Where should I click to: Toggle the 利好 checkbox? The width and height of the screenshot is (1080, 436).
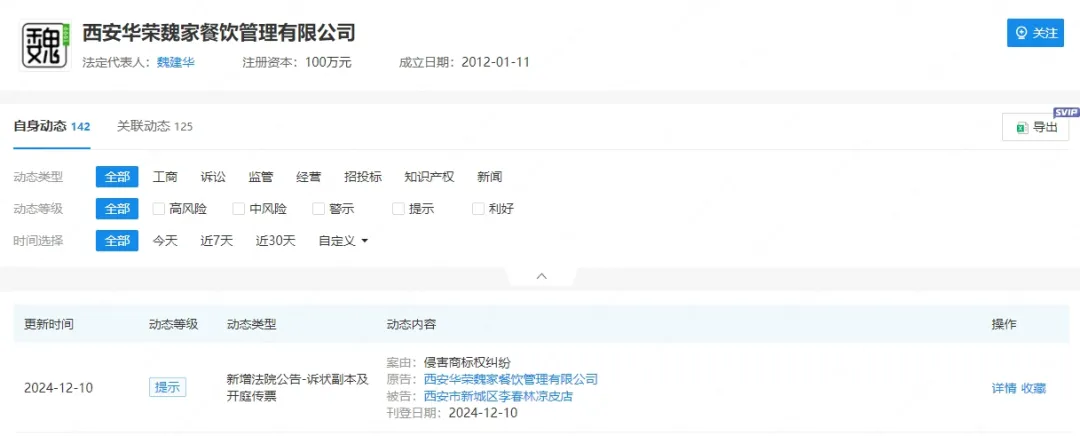[x=479, y=209]
